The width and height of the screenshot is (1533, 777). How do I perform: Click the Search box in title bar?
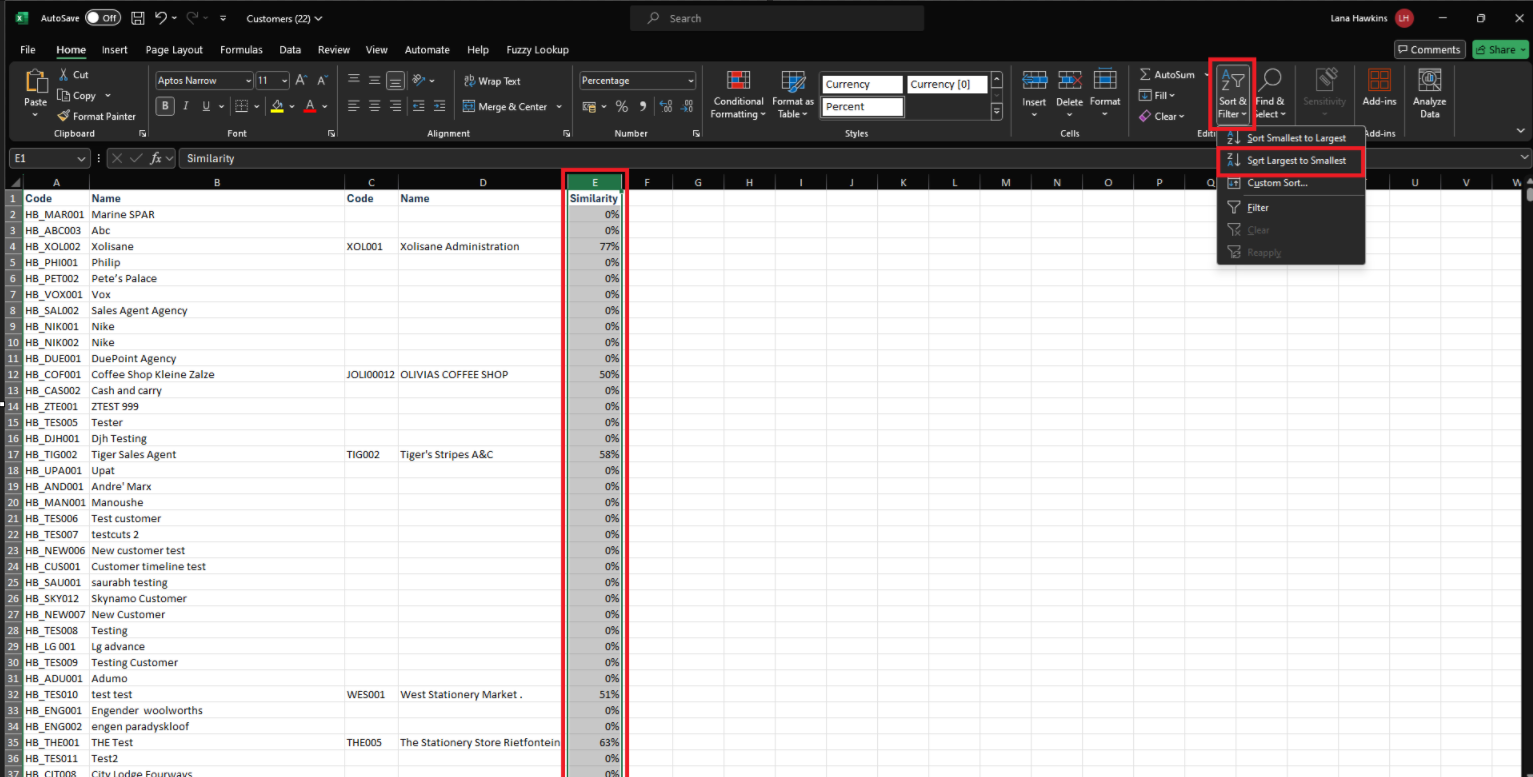[777, 18]
